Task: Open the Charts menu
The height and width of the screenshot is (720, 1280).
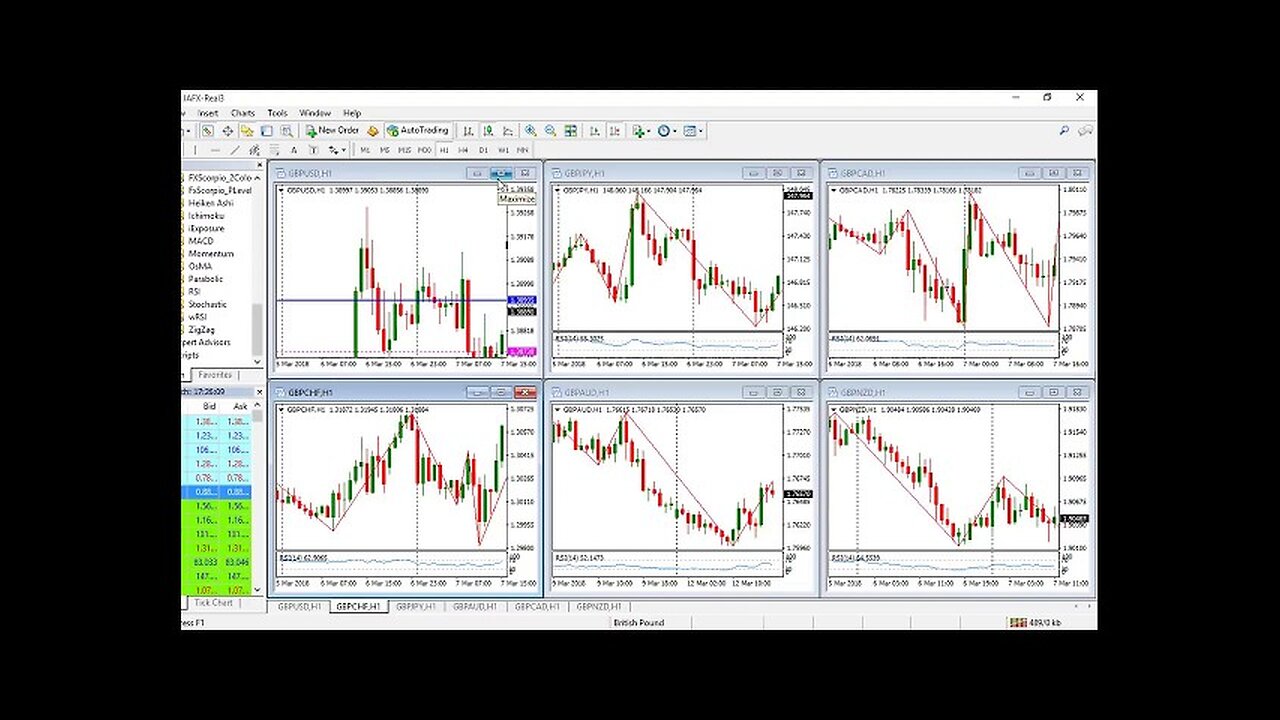Action: 243,113
